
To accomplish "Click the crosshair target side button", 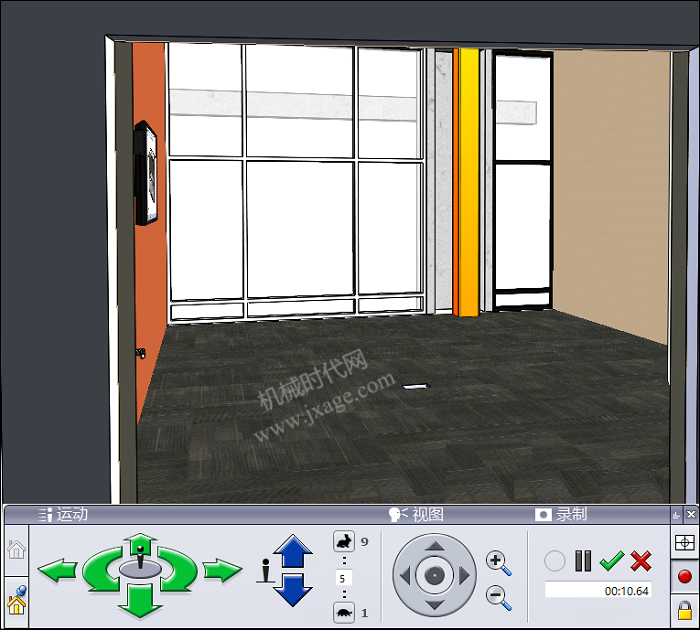I will tap(684, 542).
